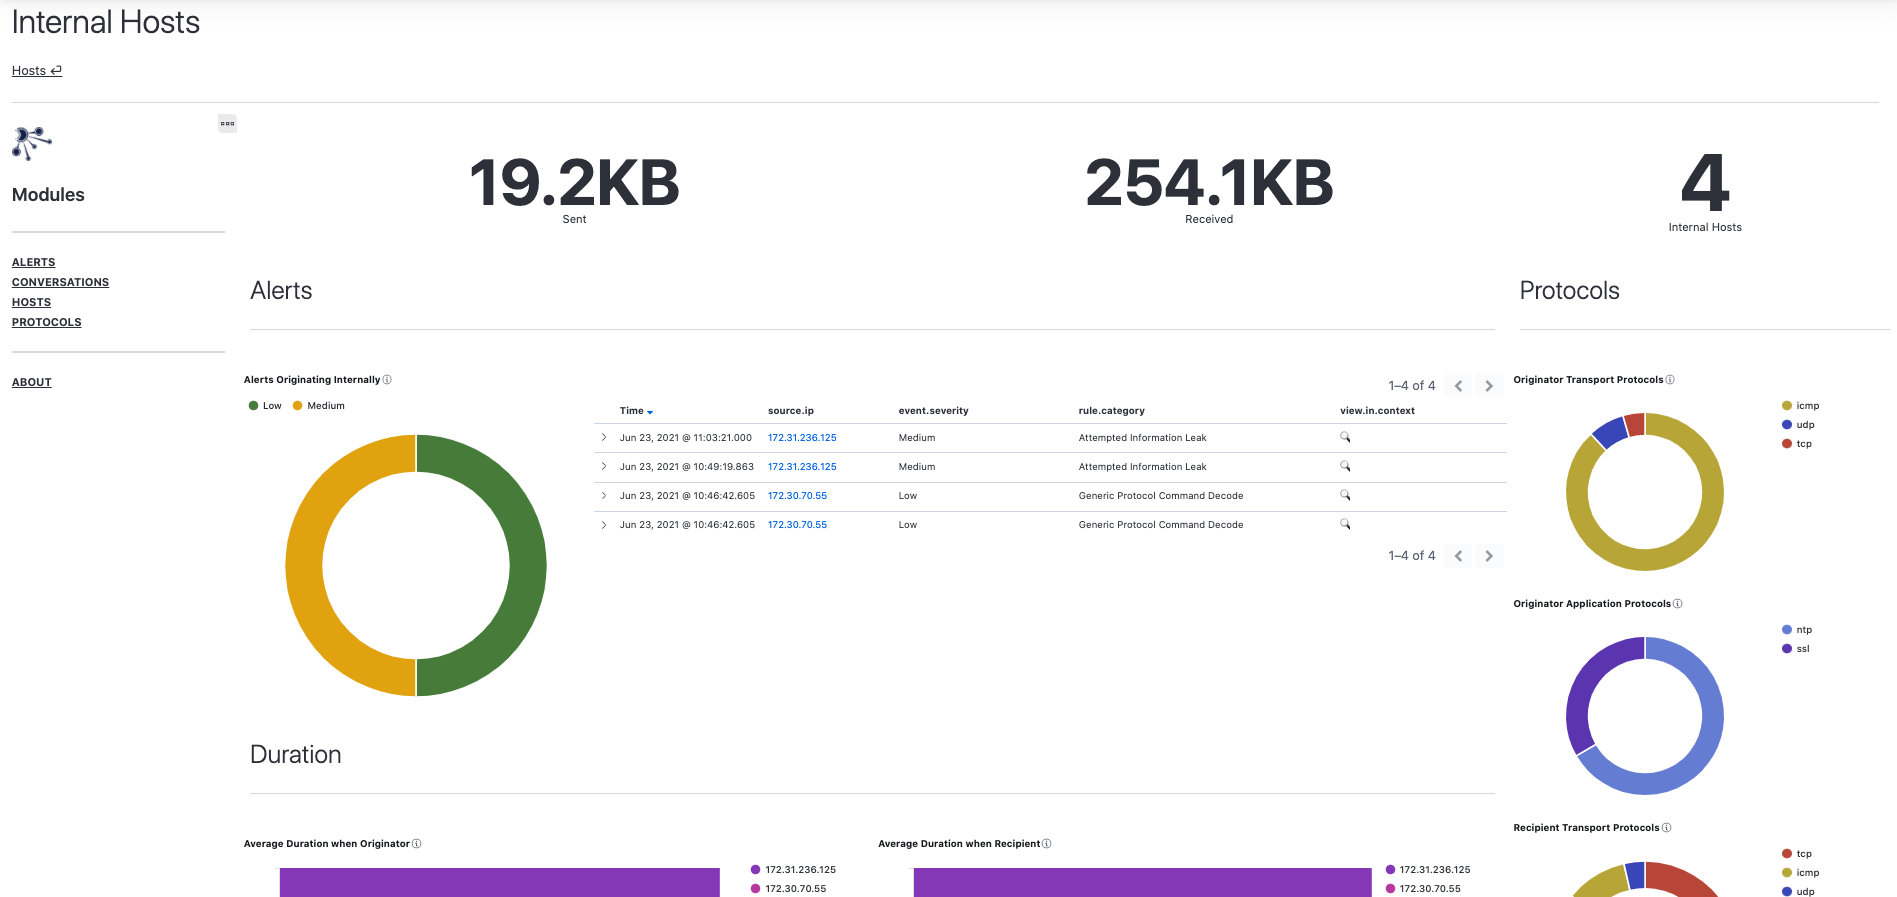This screenshot has width=1897, height=897.
Task: Click the yellow Medium segment of alerts donut
Action: point(304,565)
